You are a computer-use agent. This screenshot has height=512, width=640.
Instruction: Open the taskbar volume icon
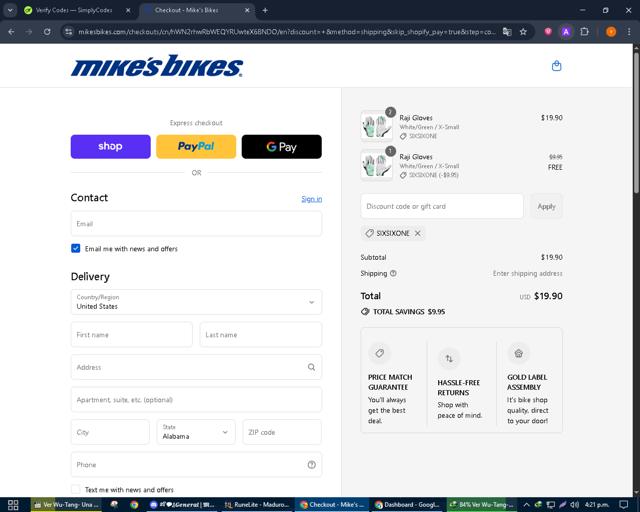574,505
